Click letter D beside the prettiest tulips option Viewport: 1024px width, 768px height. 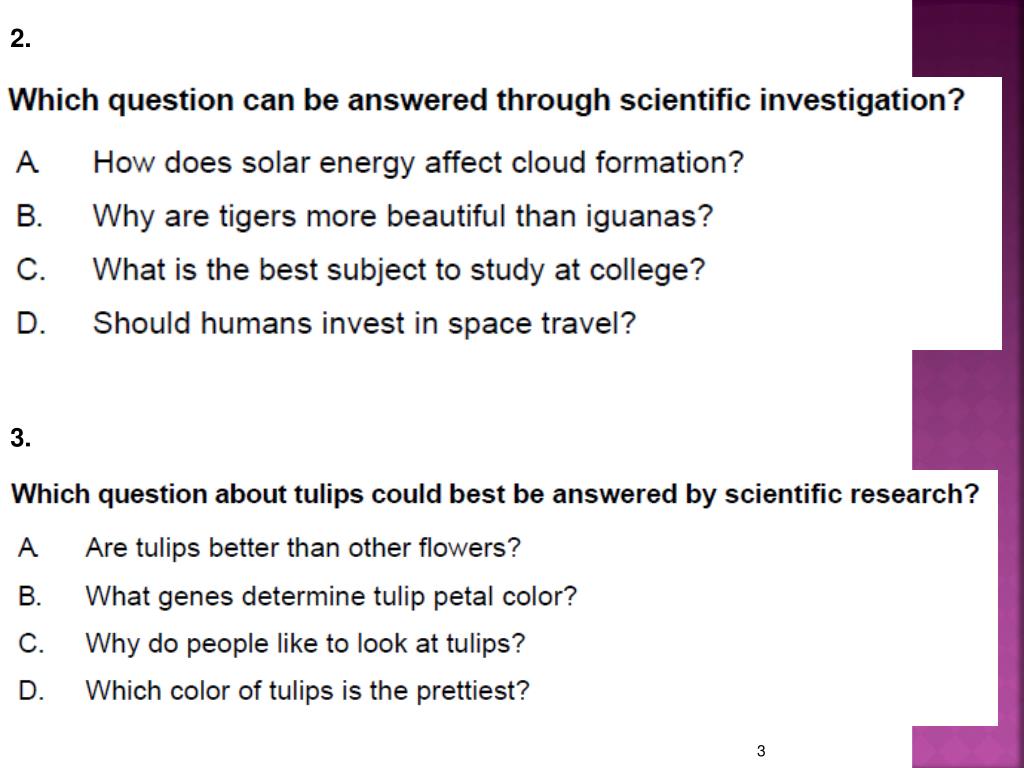(31, 691)
